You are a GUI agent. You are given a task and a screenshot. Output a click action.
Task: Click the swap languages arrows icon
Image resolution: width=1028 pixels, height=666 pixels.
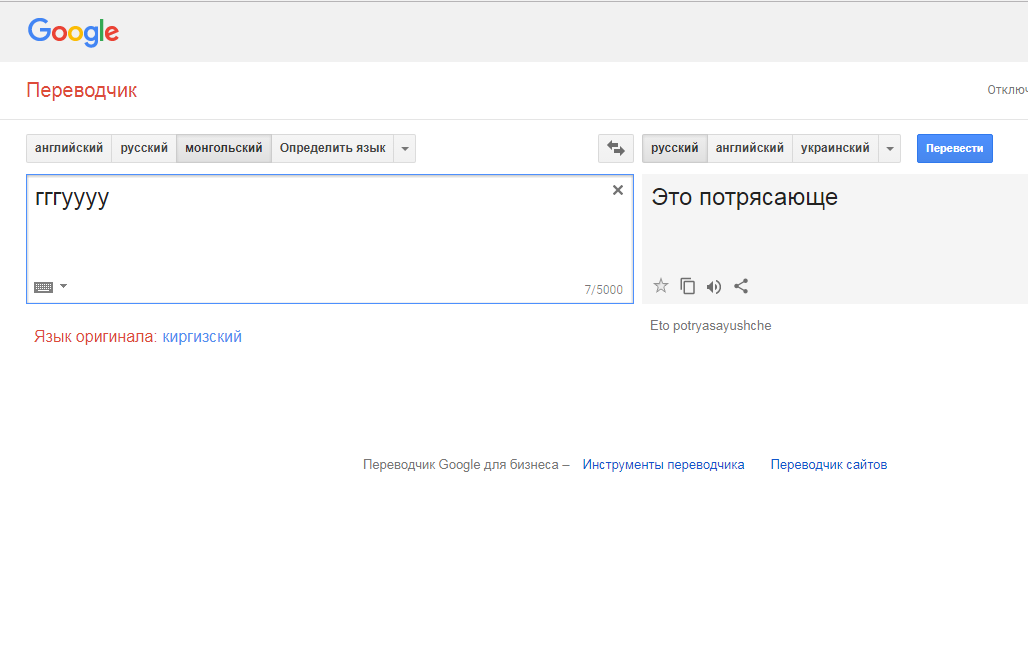coord(615,148)
